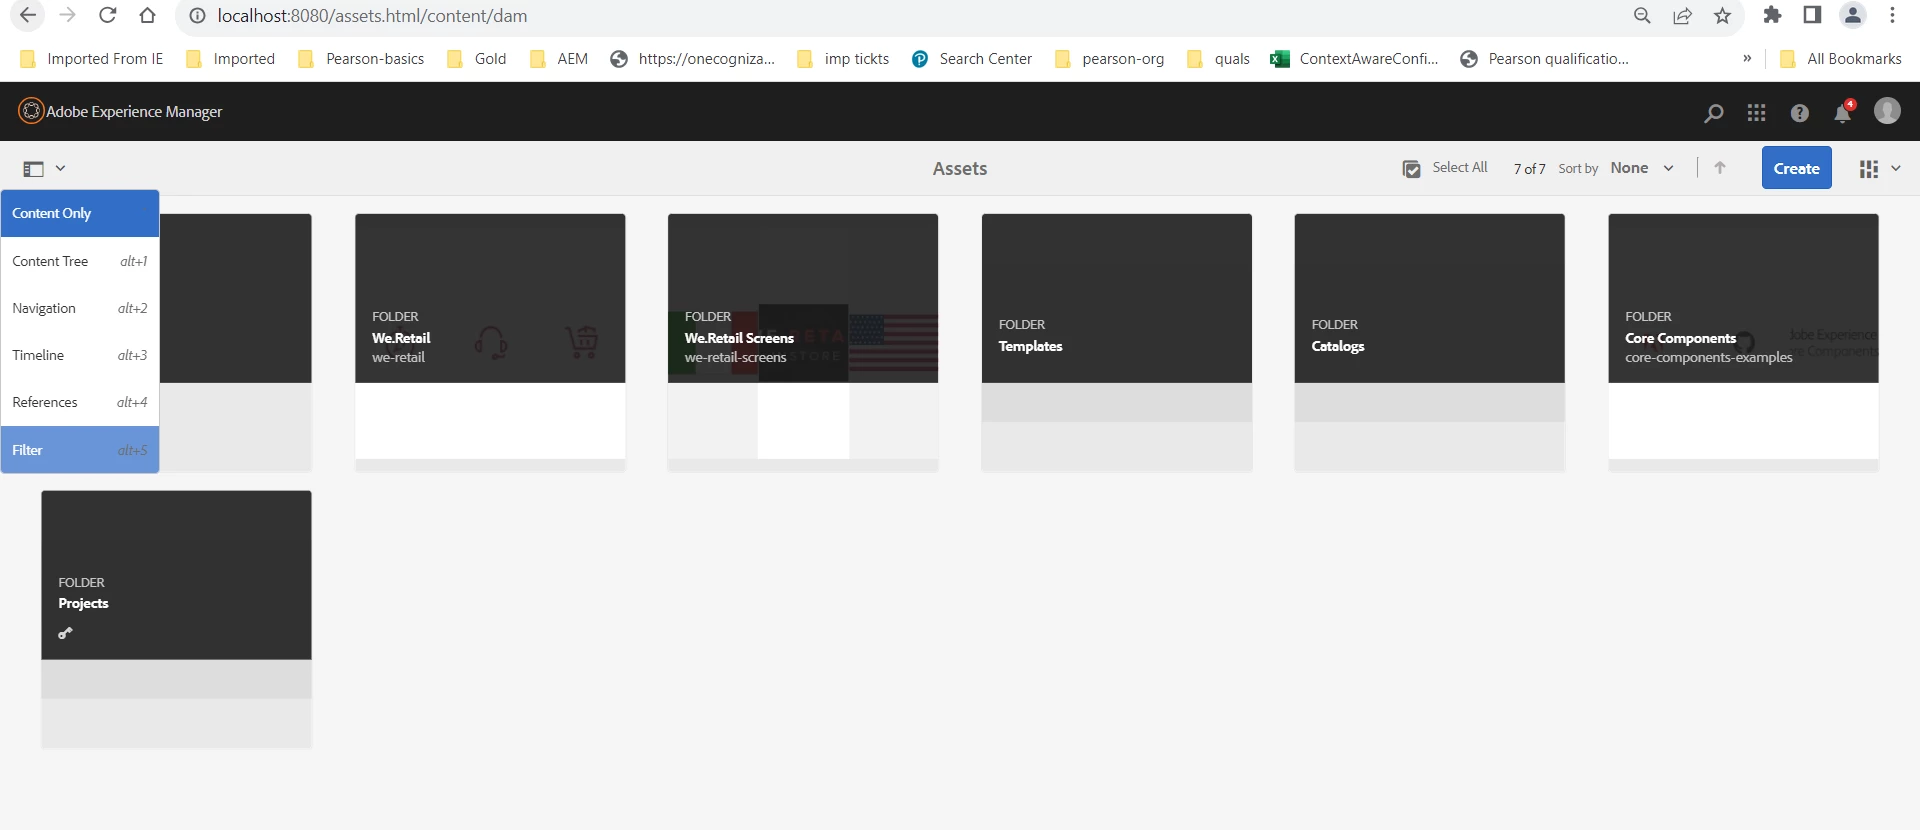Viewport: 1920px width, 830px height.
Task: Open Chrome profile icon
Action: coord(1853,15)
